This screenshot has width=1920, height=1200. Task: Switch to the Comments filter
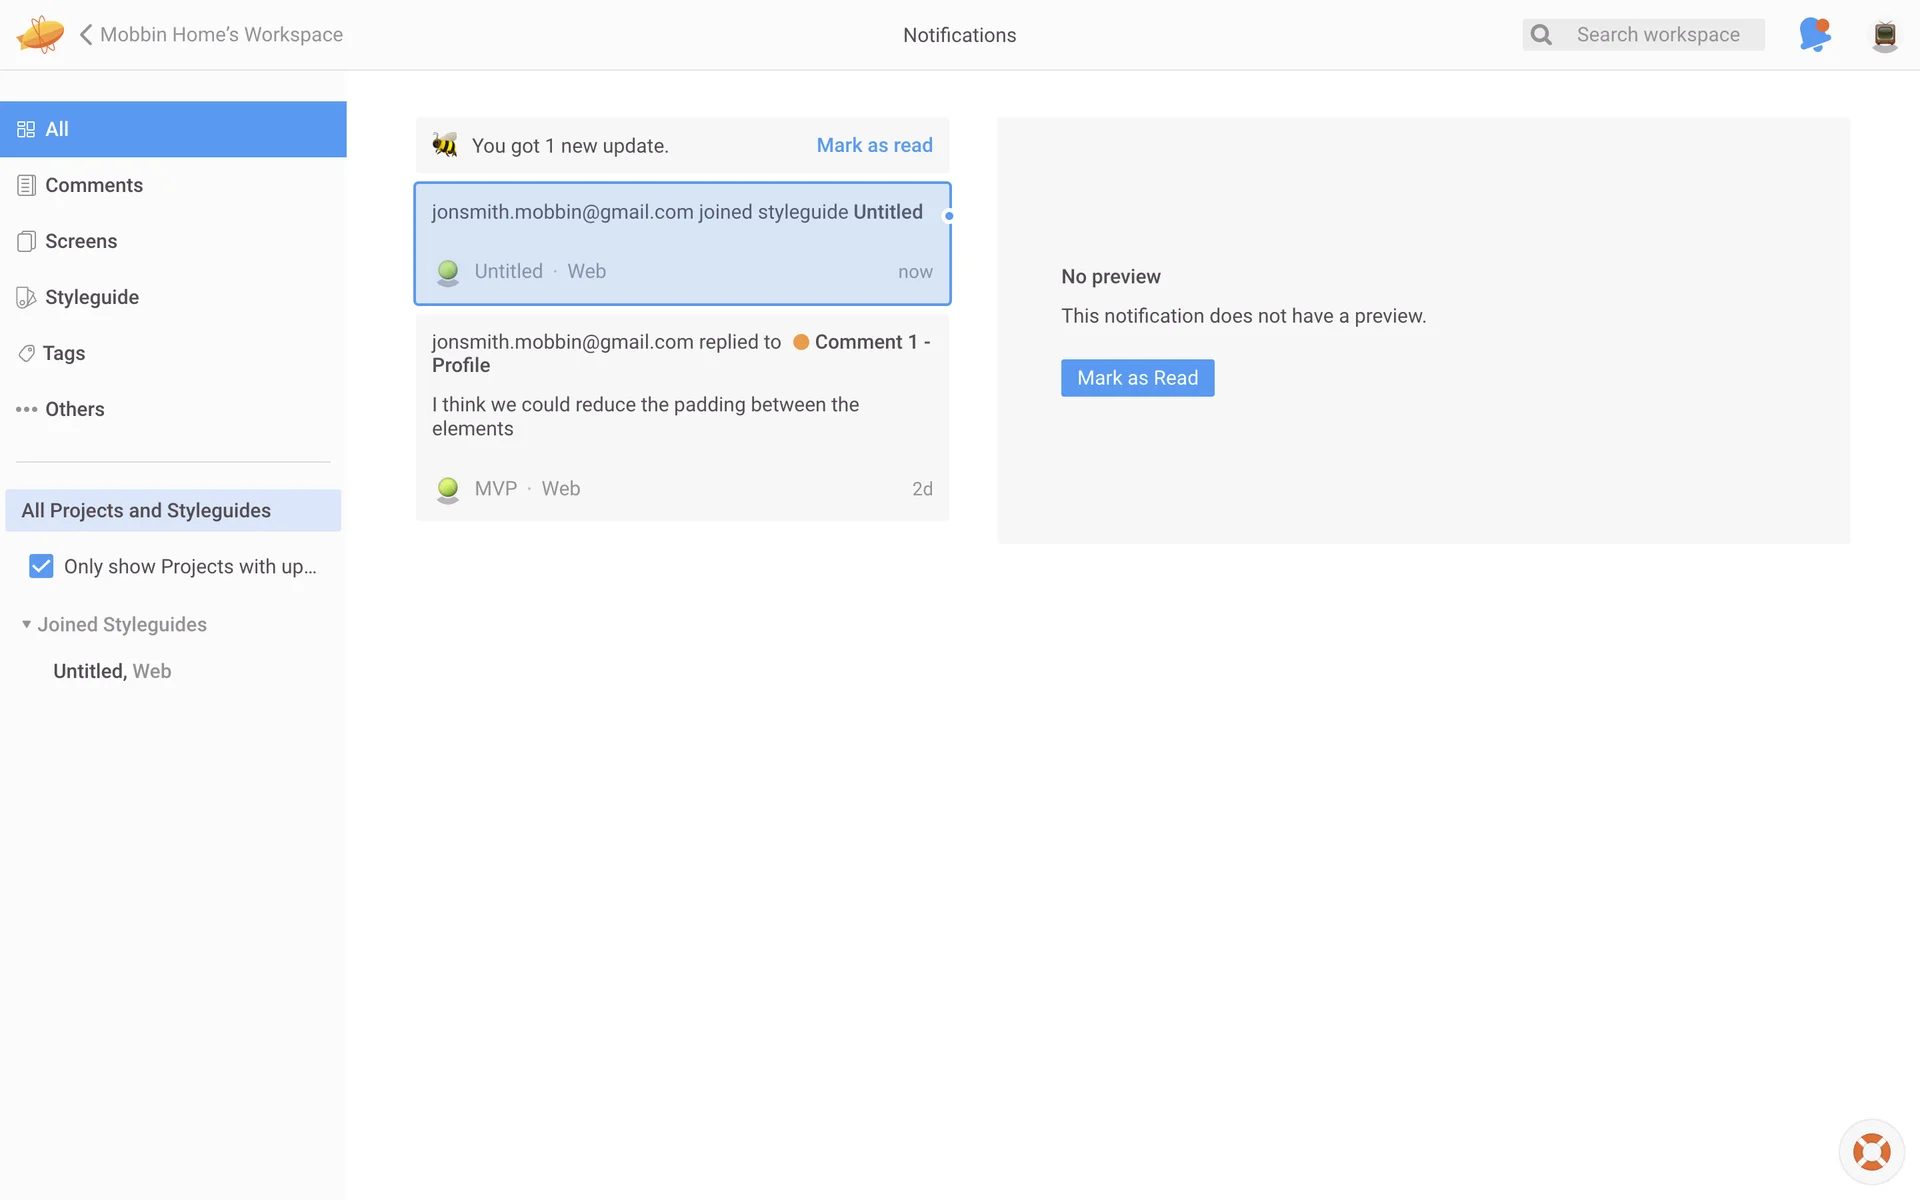coord(93,185)
